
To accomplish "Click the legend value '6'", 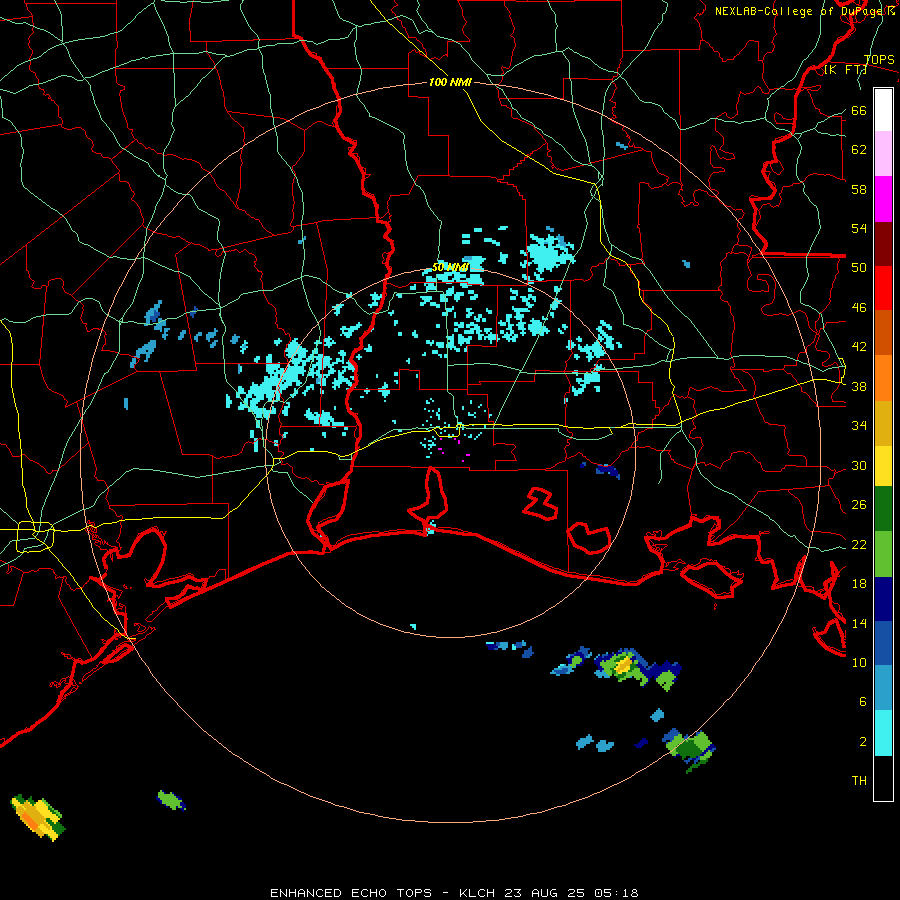I will pos(862,702).
